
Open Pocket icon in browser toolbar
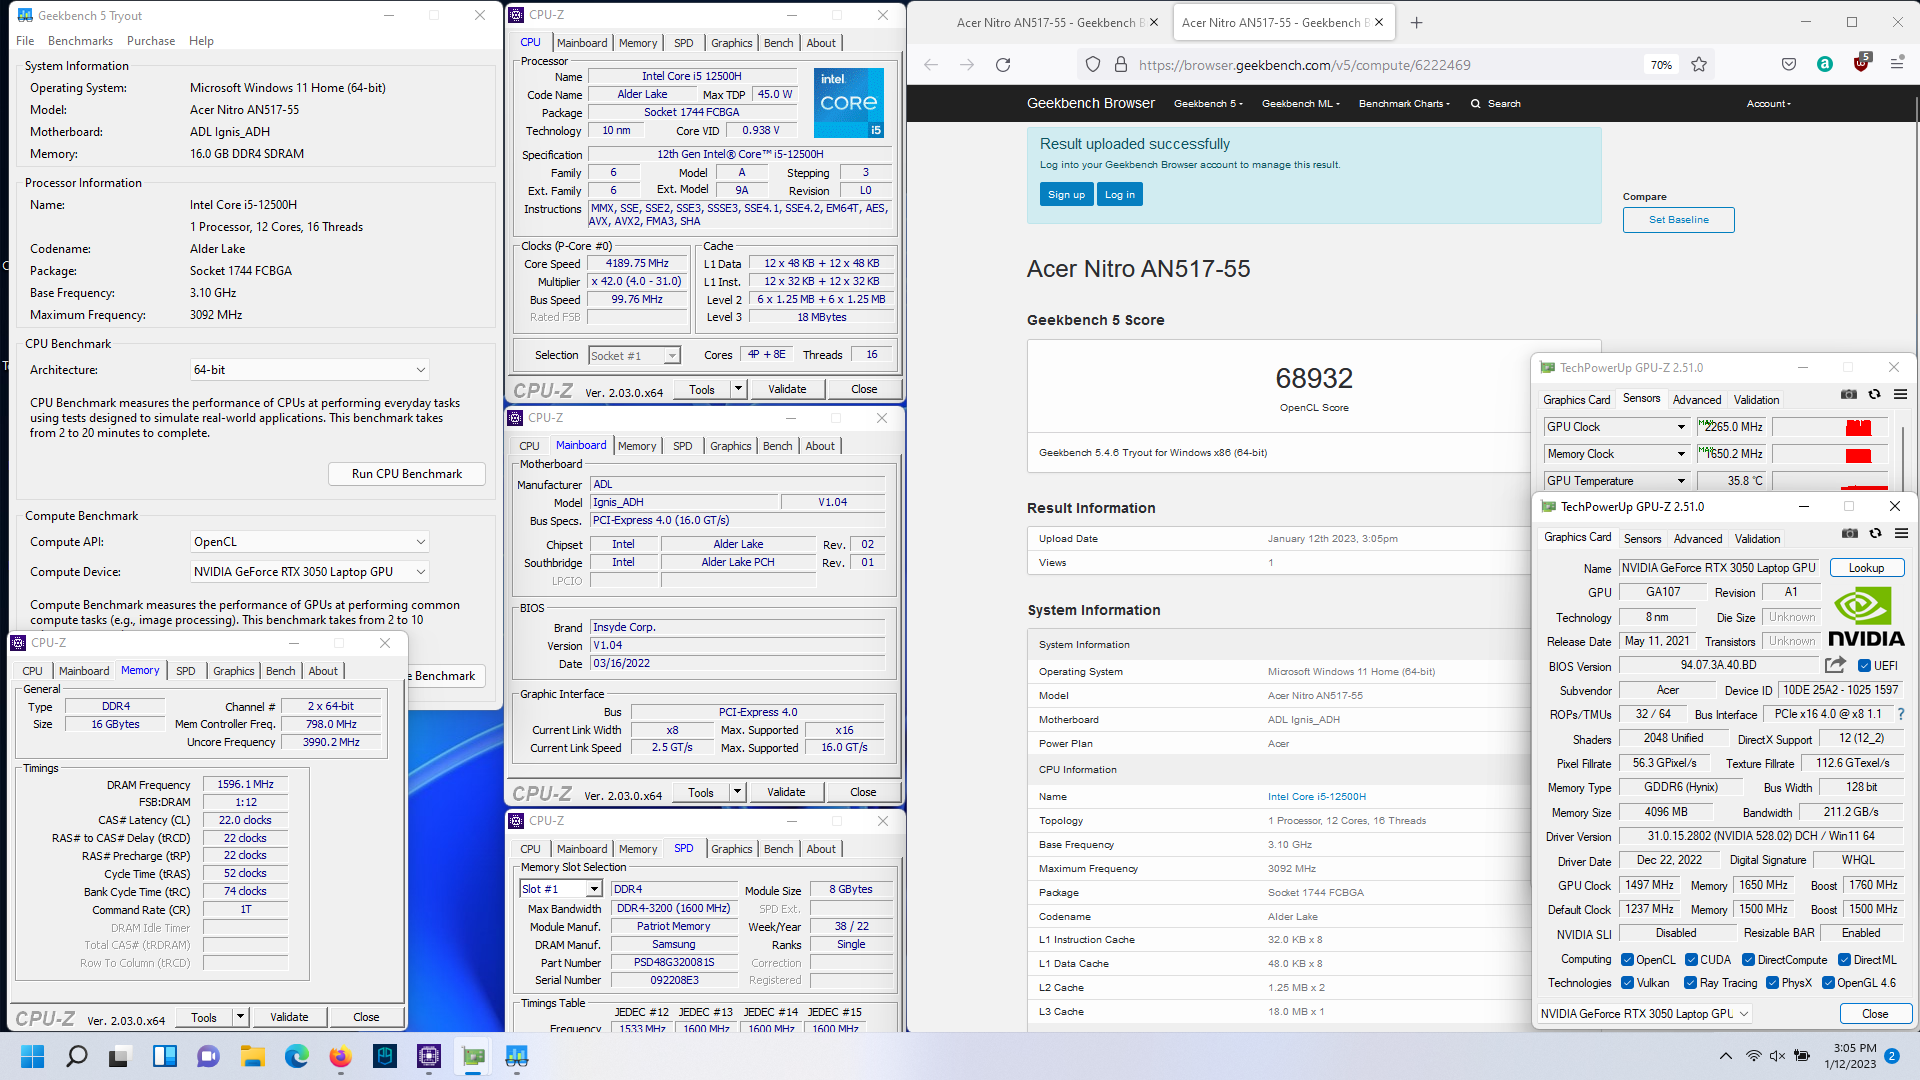click(1789, 65)
